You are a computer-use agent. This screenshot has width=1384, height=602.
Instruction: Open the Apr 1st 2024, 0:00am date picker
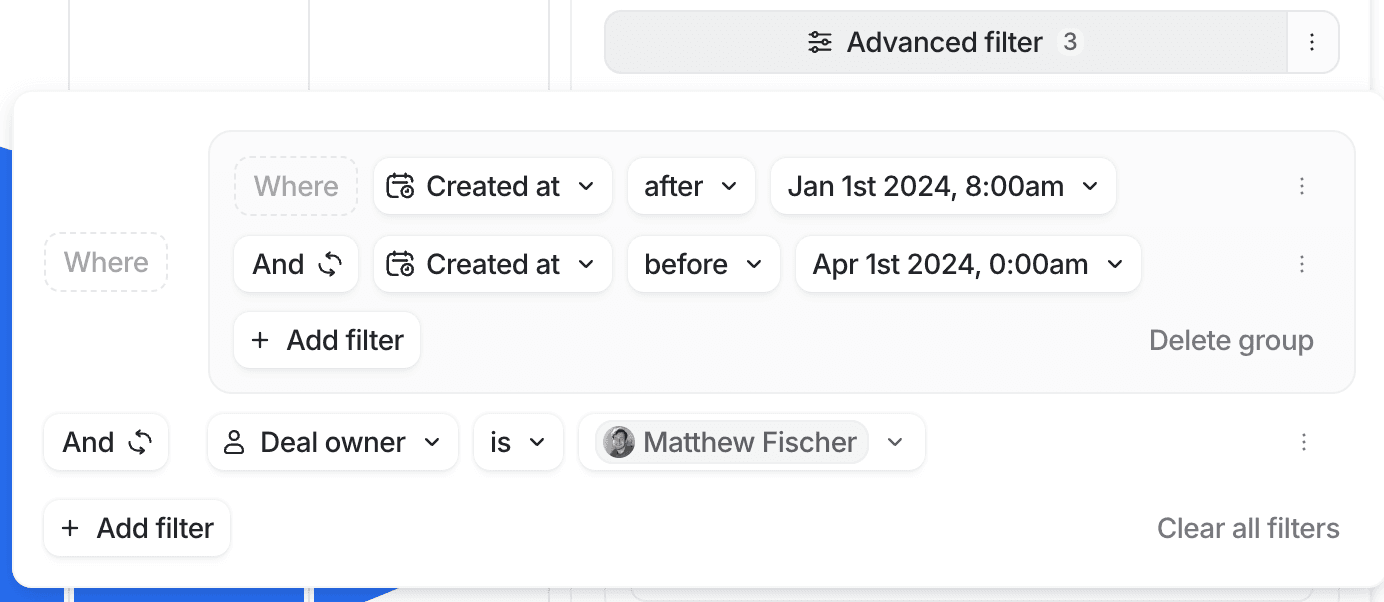(x=967, y=264)
